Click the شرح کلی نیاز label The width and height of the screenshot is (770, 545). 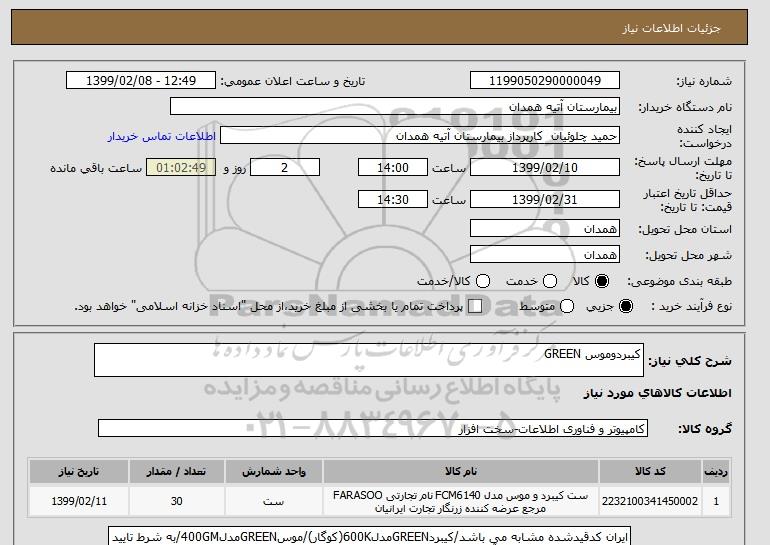click(x=690, y=361)
